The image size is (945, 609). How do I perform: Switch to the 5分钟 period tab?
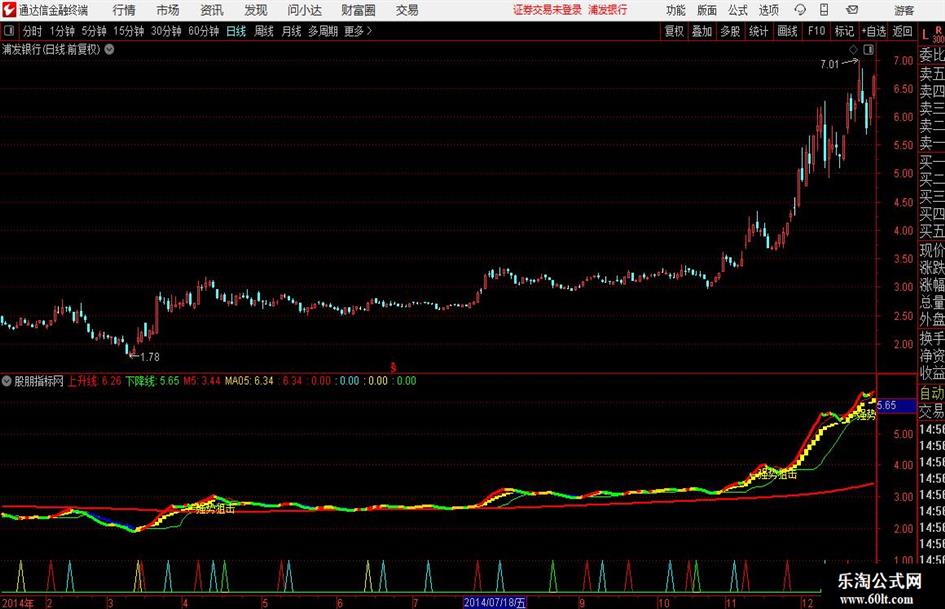point(94,31)
